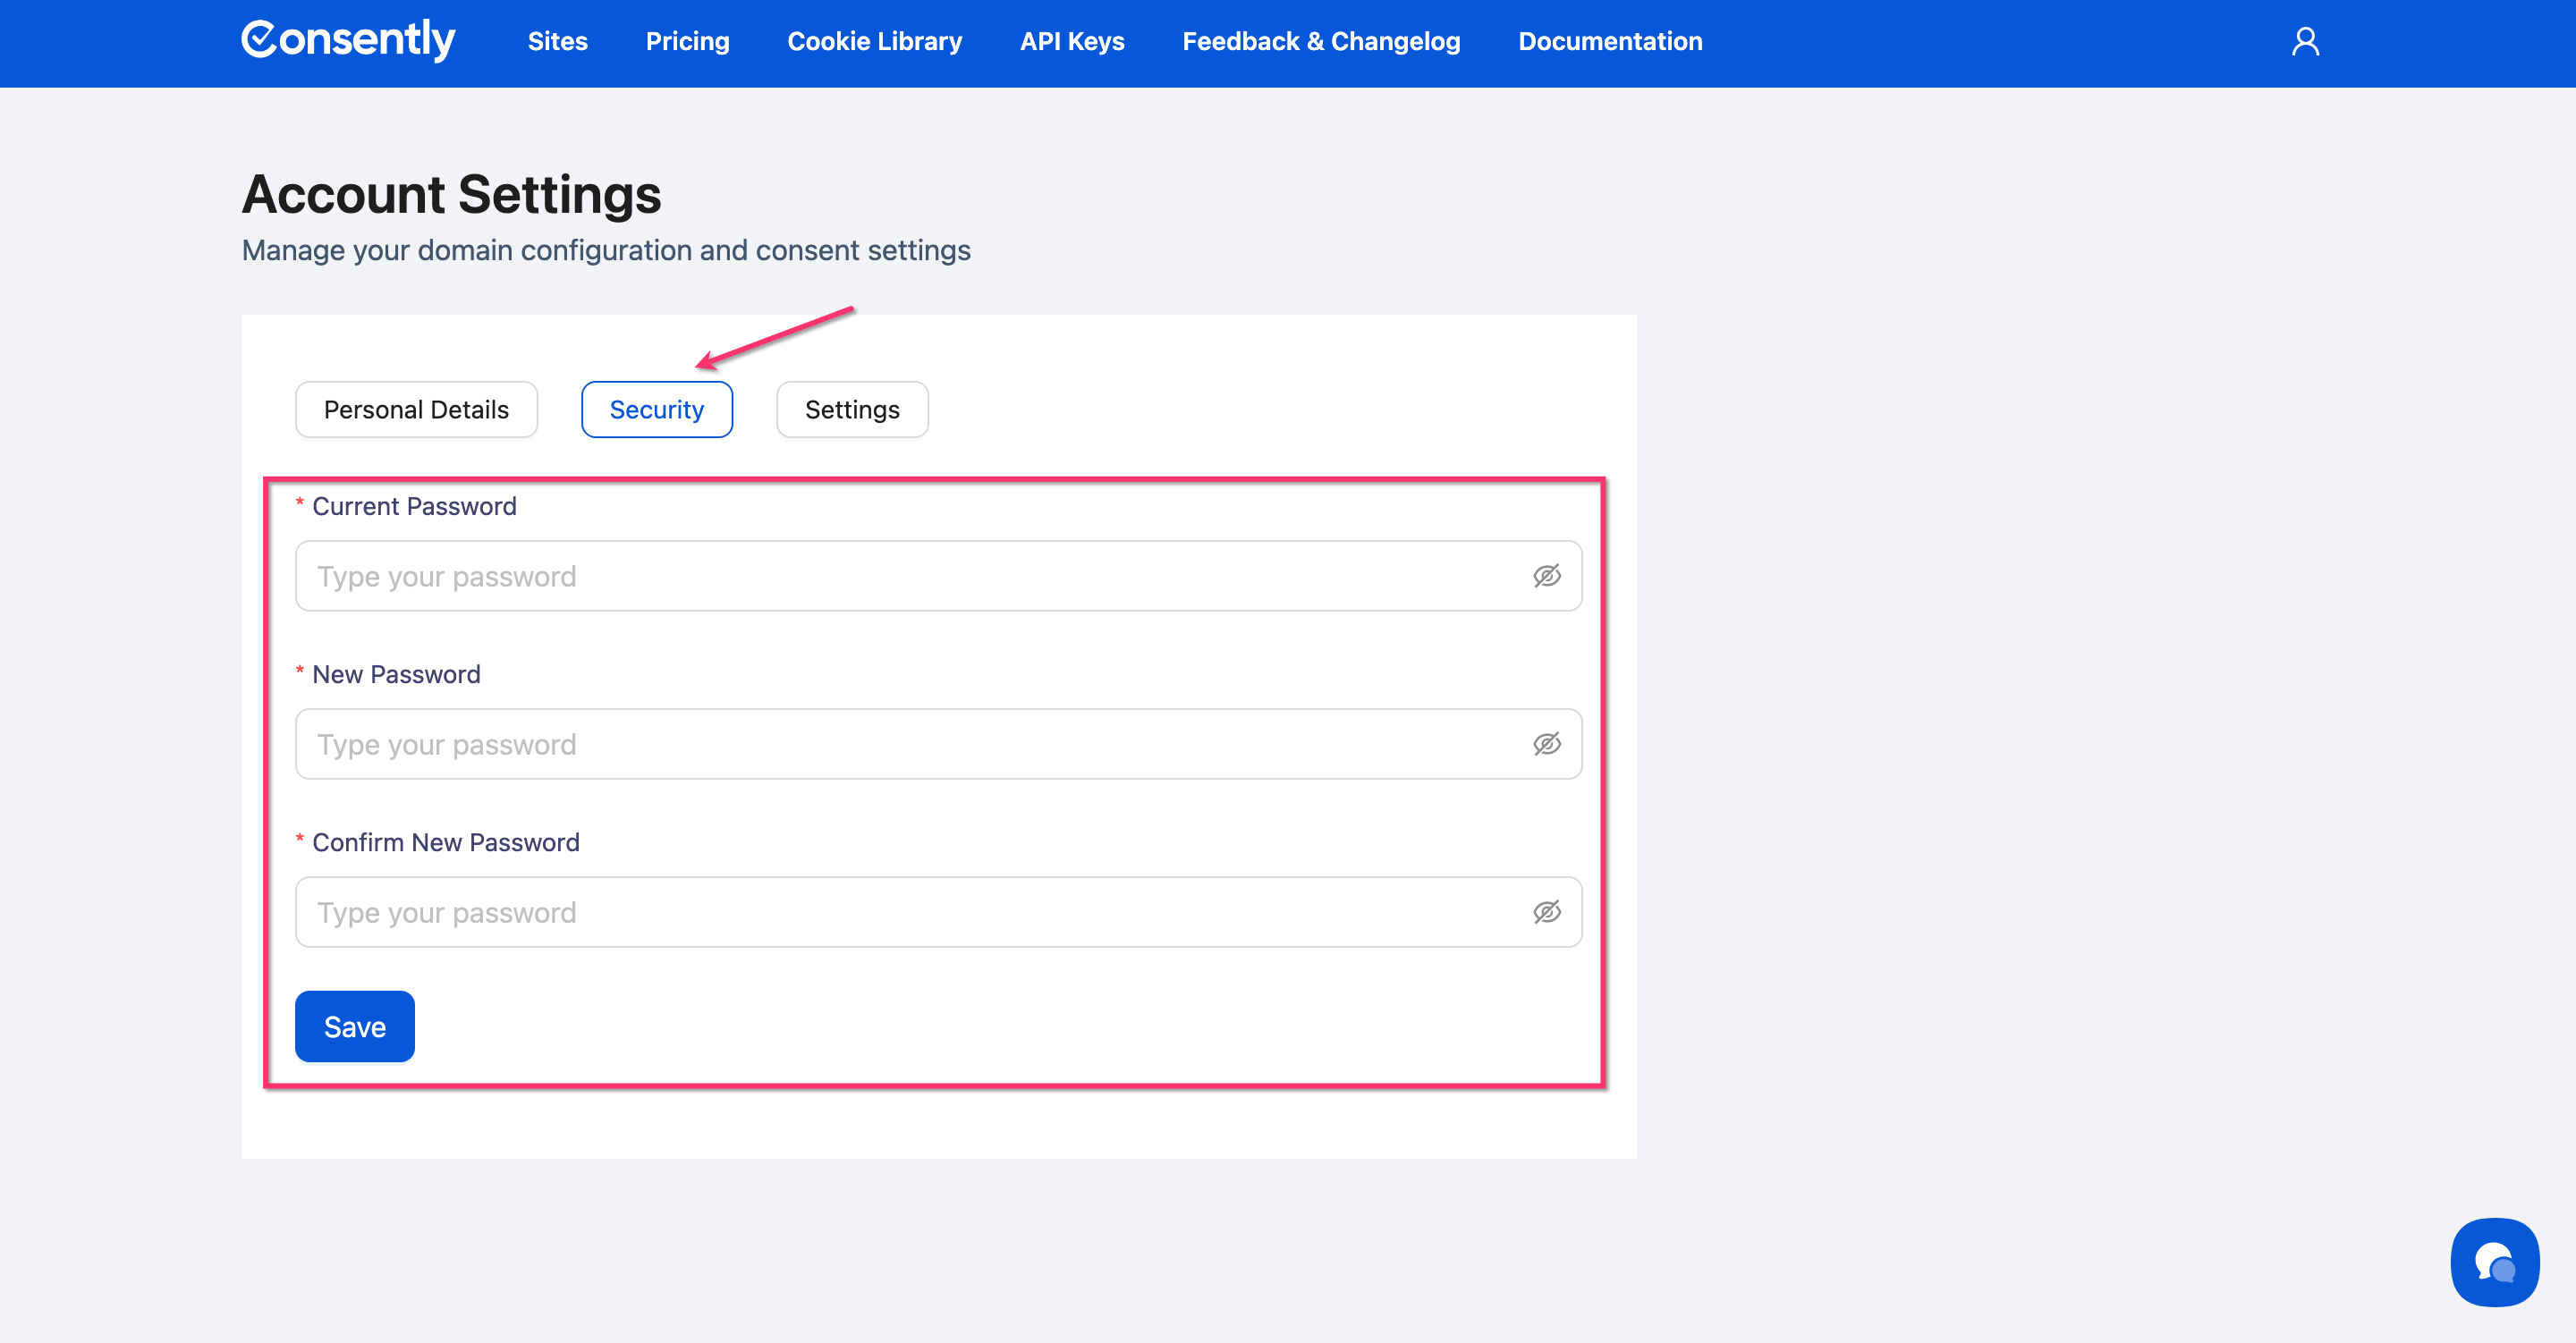Navigate to Cookie Library

874,42
